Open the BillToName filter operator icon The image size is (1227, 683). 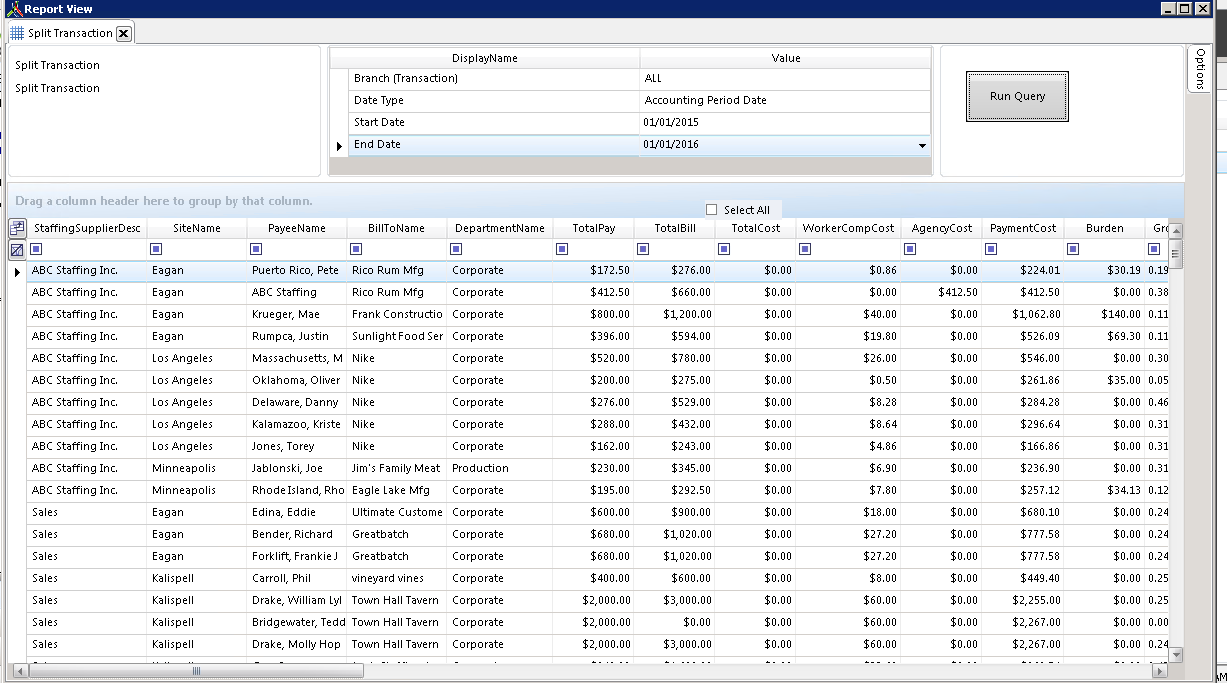pyautogui.click(x=356, y=249)
